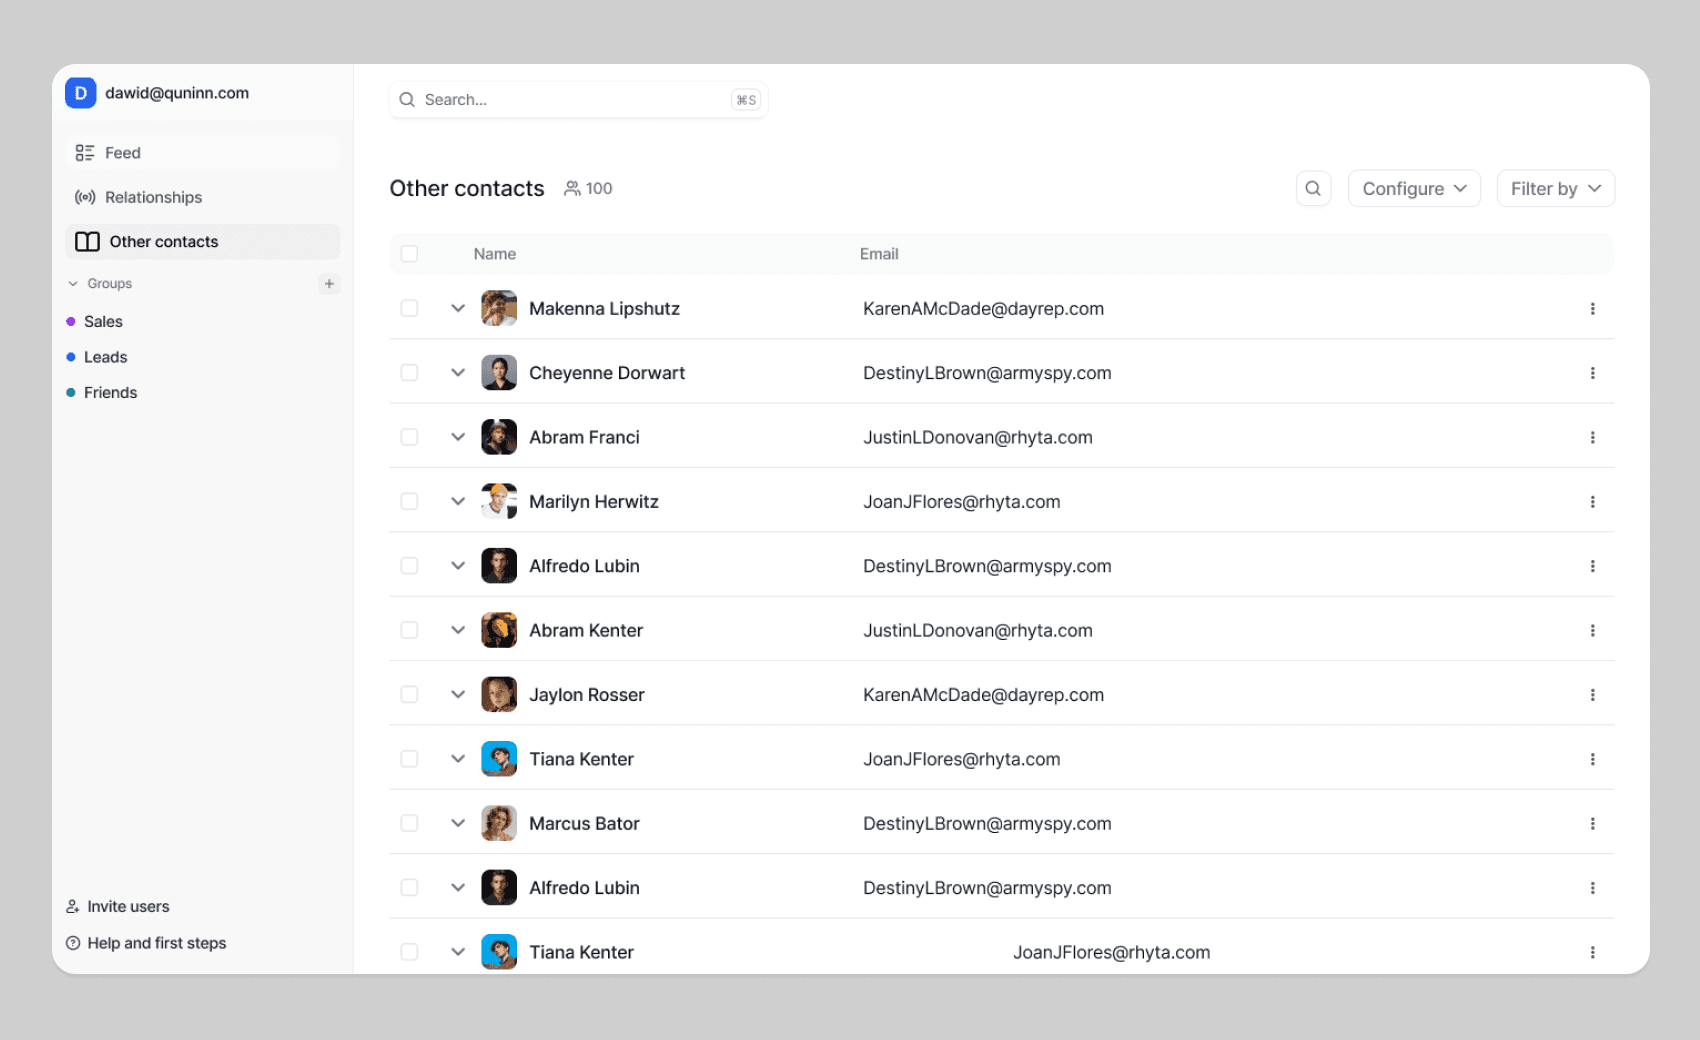The height and width of the screenshot is (1040, 1700).
Task: Open the Configure dropdown
Action: [x=1414, y=189]
